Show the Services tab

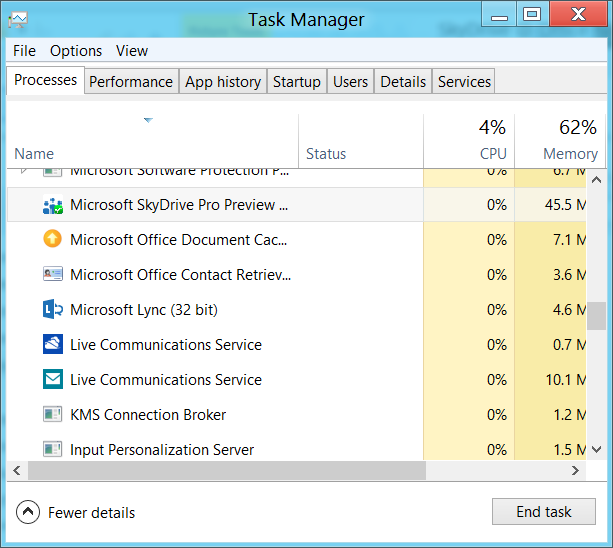[x=464, y=82]
